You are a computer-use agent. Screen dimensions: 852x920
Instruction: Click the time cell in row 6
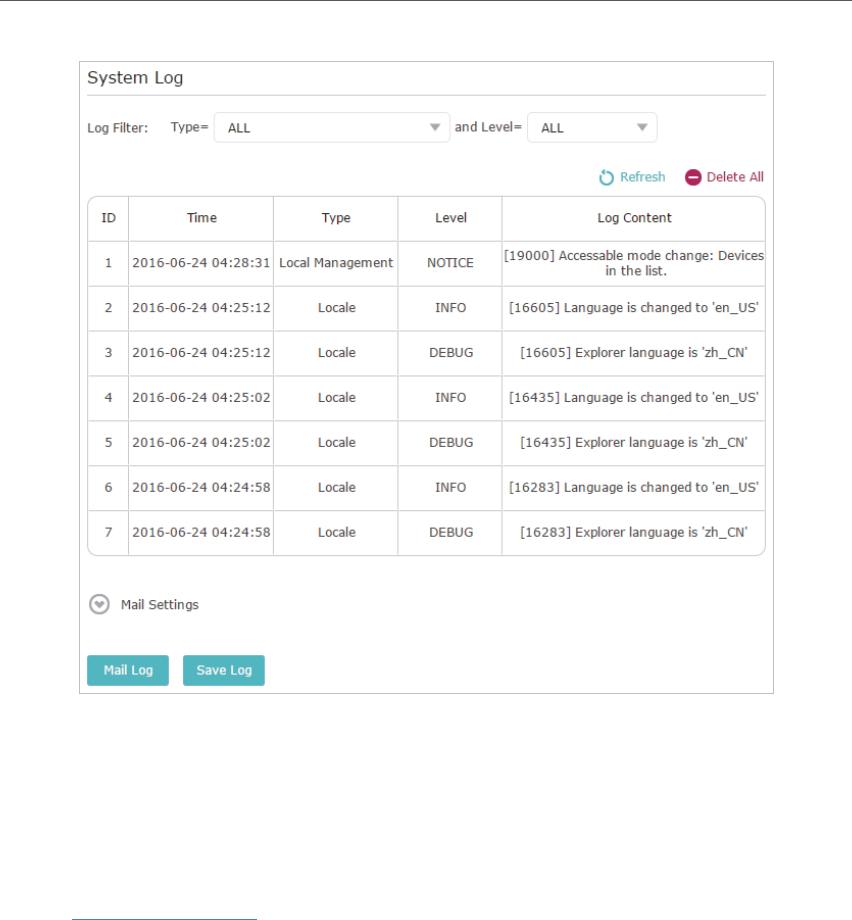201,488
